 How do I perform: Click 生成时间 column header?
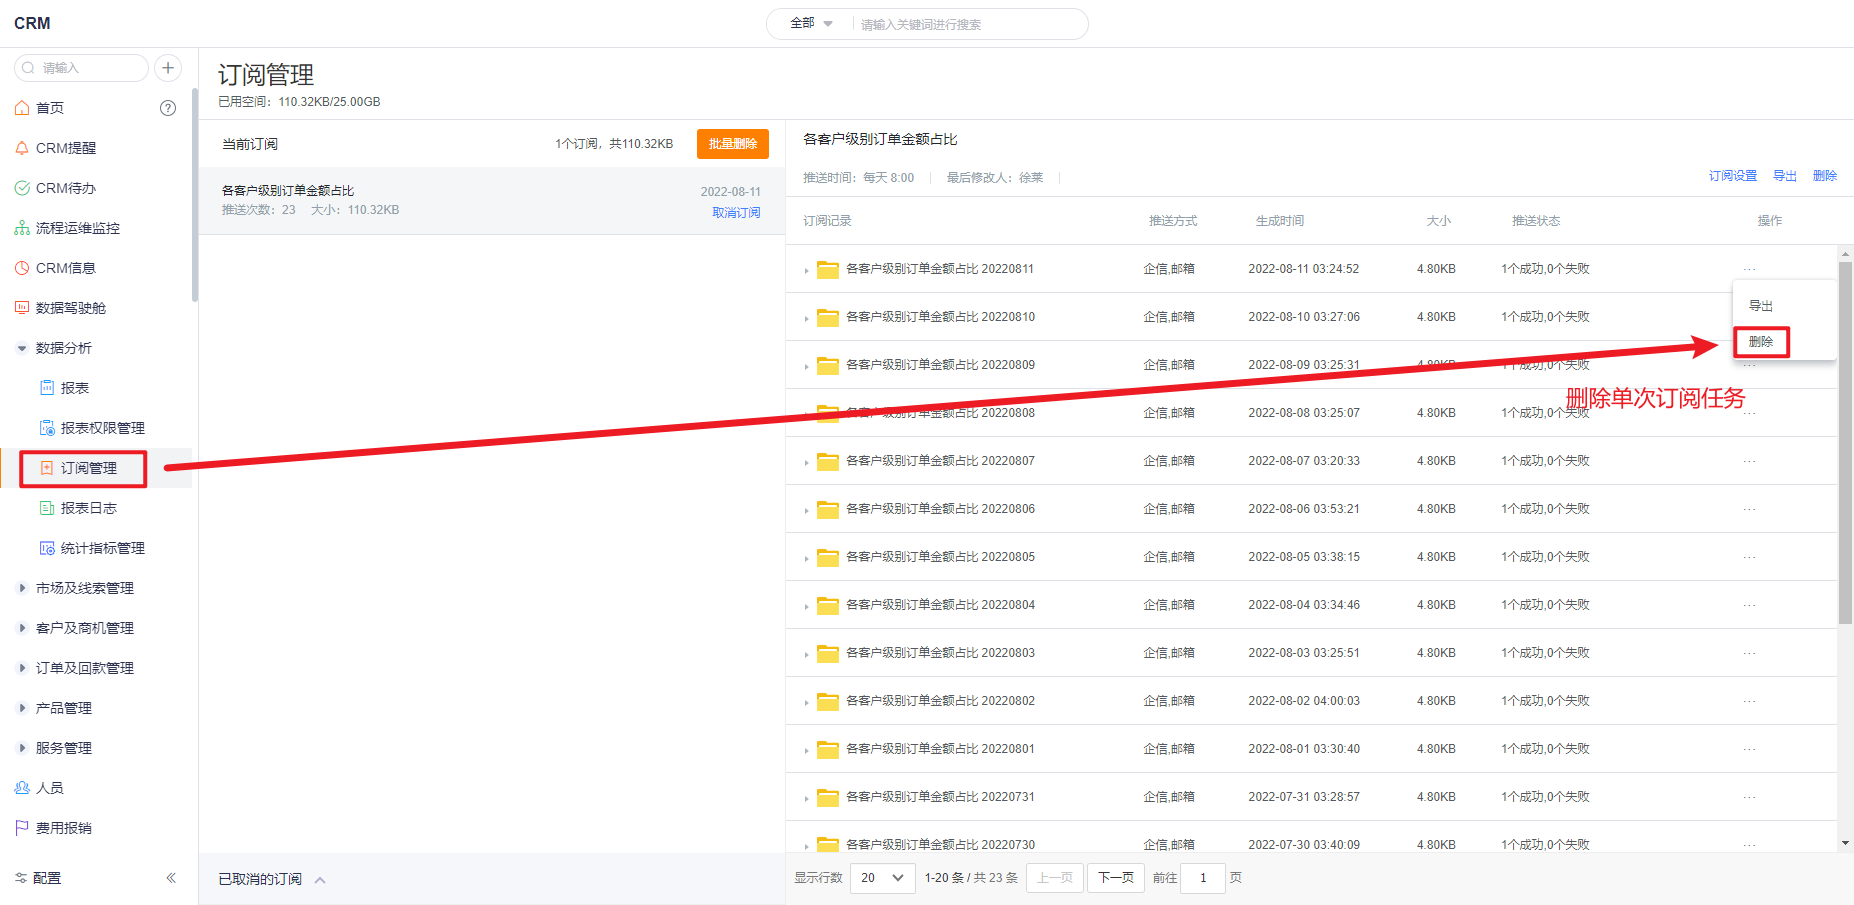pyautogui.click(x=1280, y=221)
